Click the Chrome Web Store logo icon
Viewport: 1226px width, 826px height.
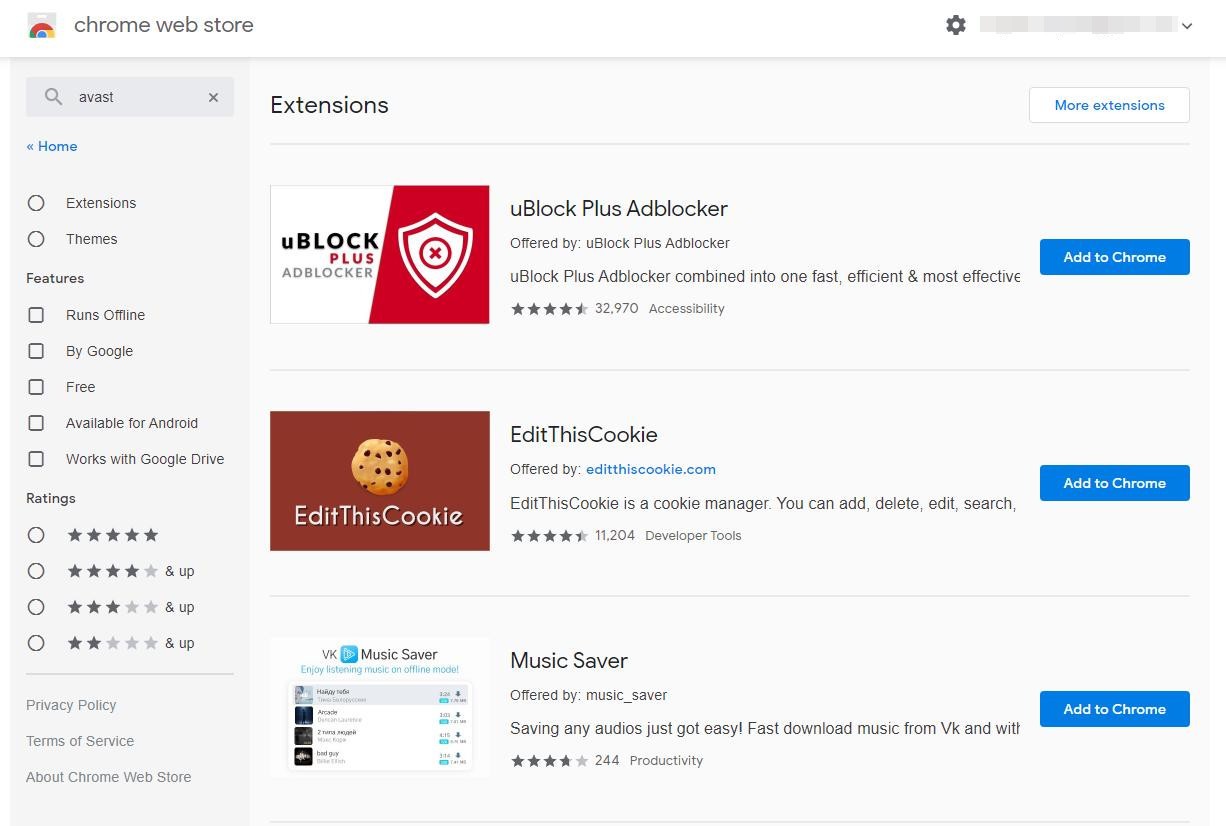pyautogui.click(x=41, y=24)
